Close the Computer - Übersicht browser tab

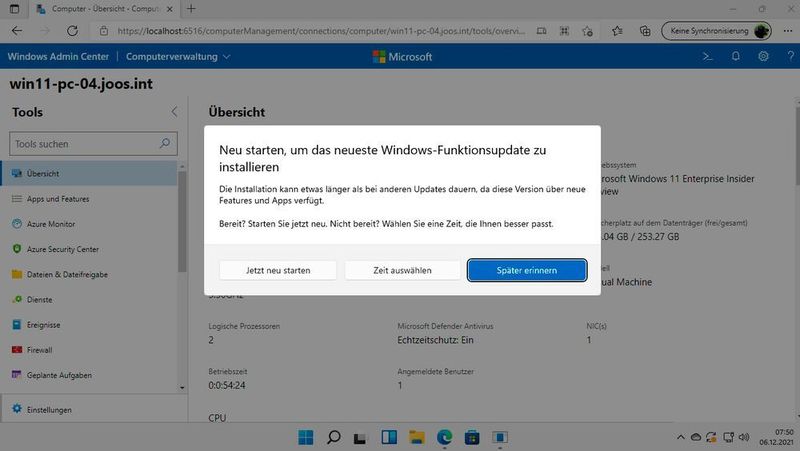[x=170, y=9]
